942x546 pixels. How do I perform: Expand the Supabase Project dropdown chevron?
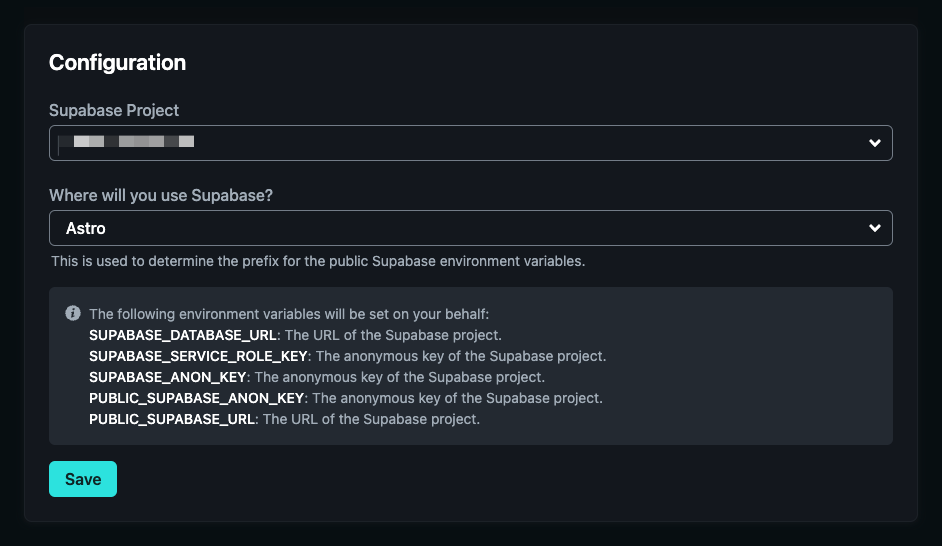pos(875,143)
